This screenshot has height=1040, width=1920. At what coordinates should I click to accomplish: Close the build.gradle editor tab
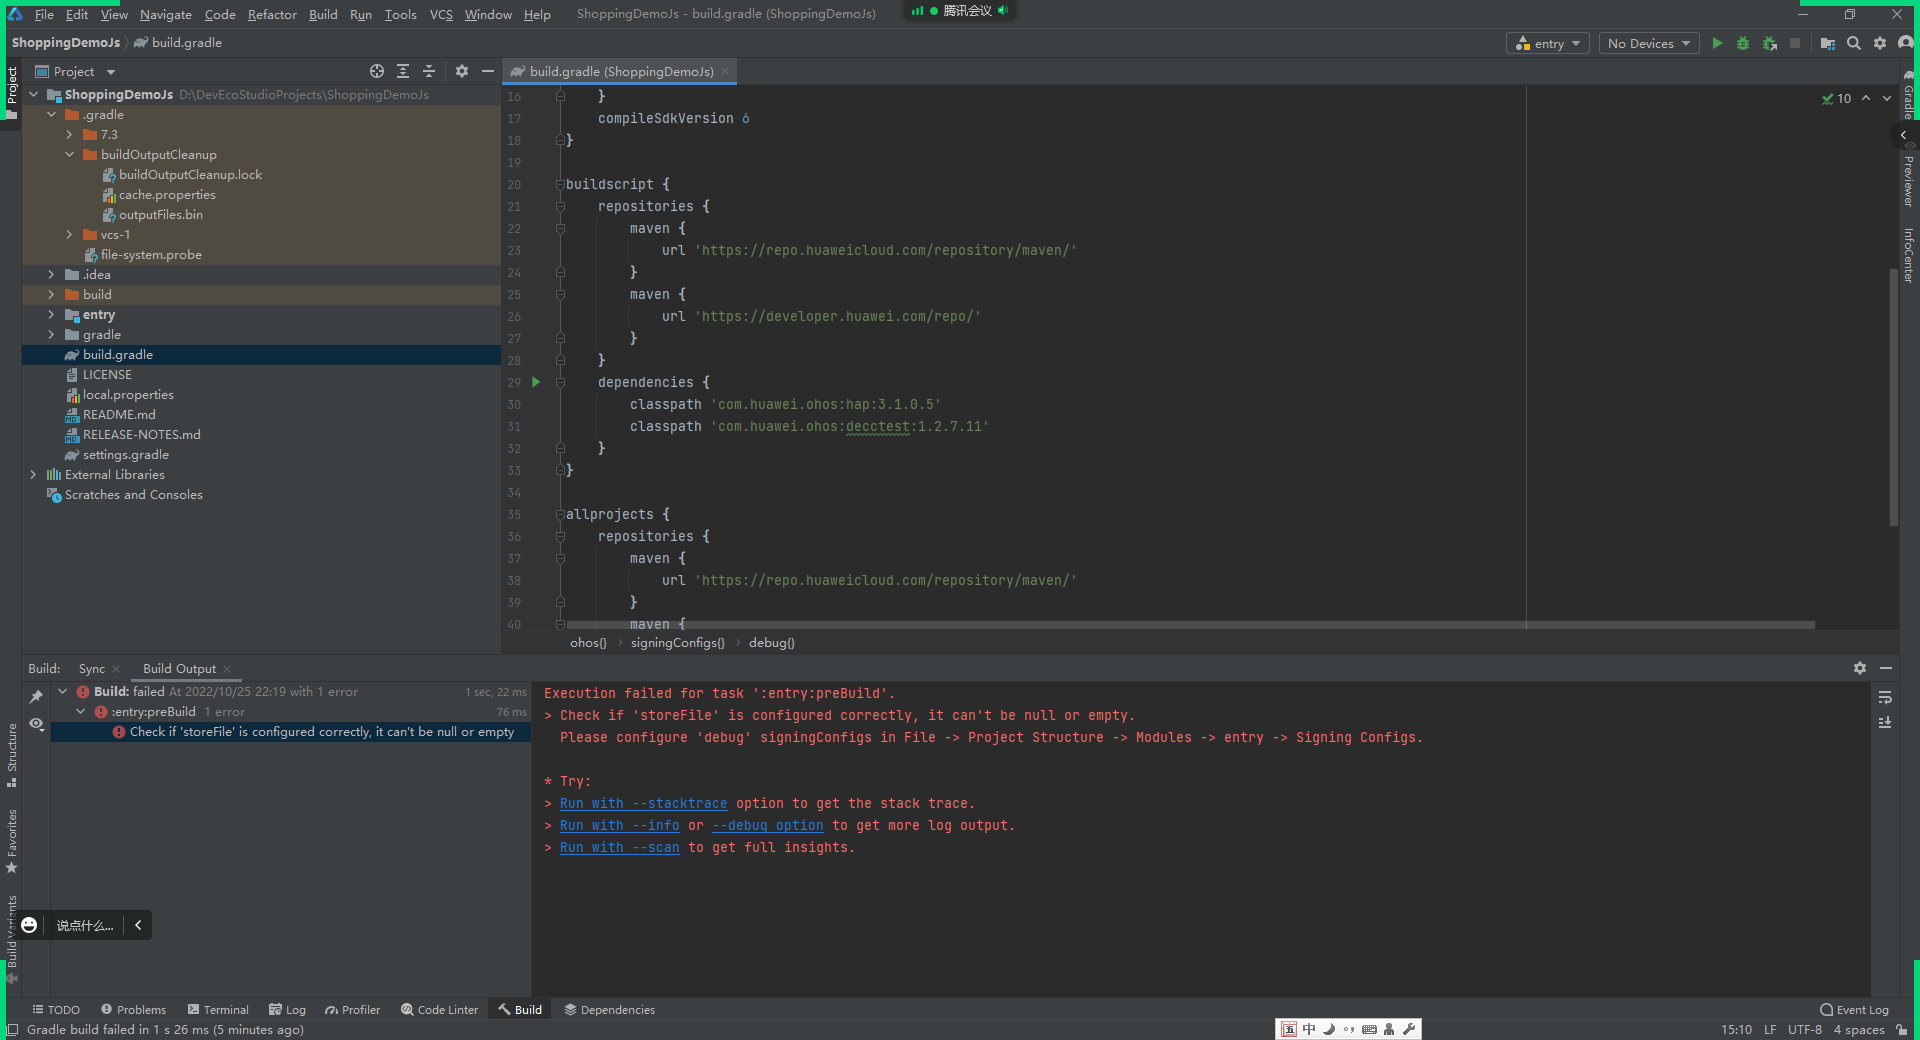[725, 71]
